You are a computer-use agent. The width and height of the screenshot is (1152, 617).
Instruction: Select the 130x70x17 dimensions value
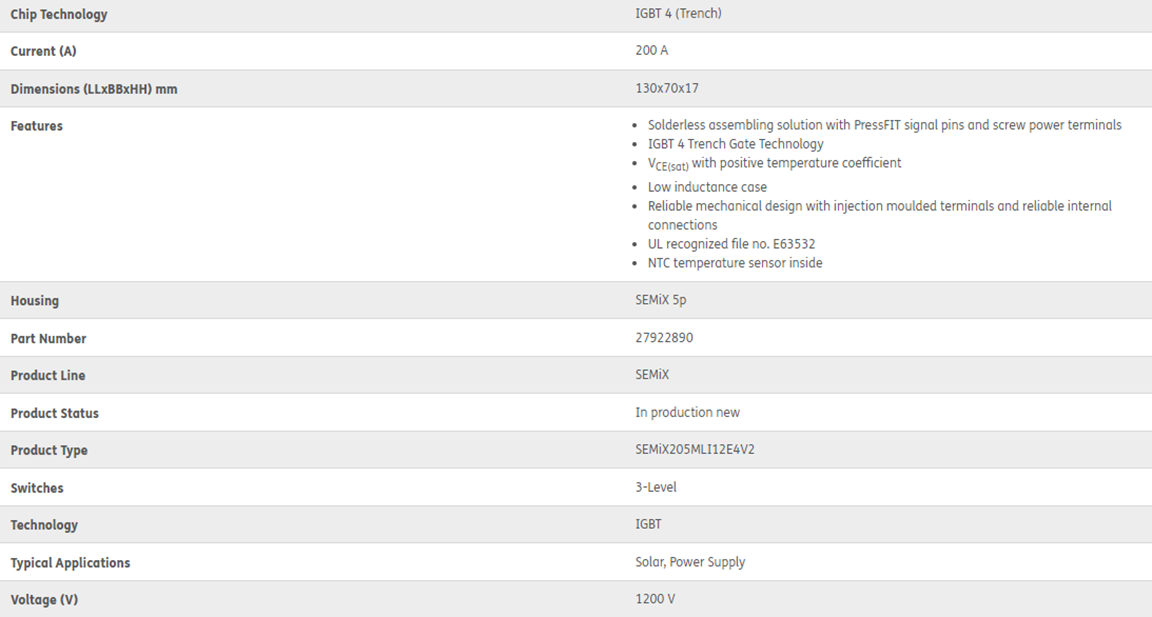(667, 88)
